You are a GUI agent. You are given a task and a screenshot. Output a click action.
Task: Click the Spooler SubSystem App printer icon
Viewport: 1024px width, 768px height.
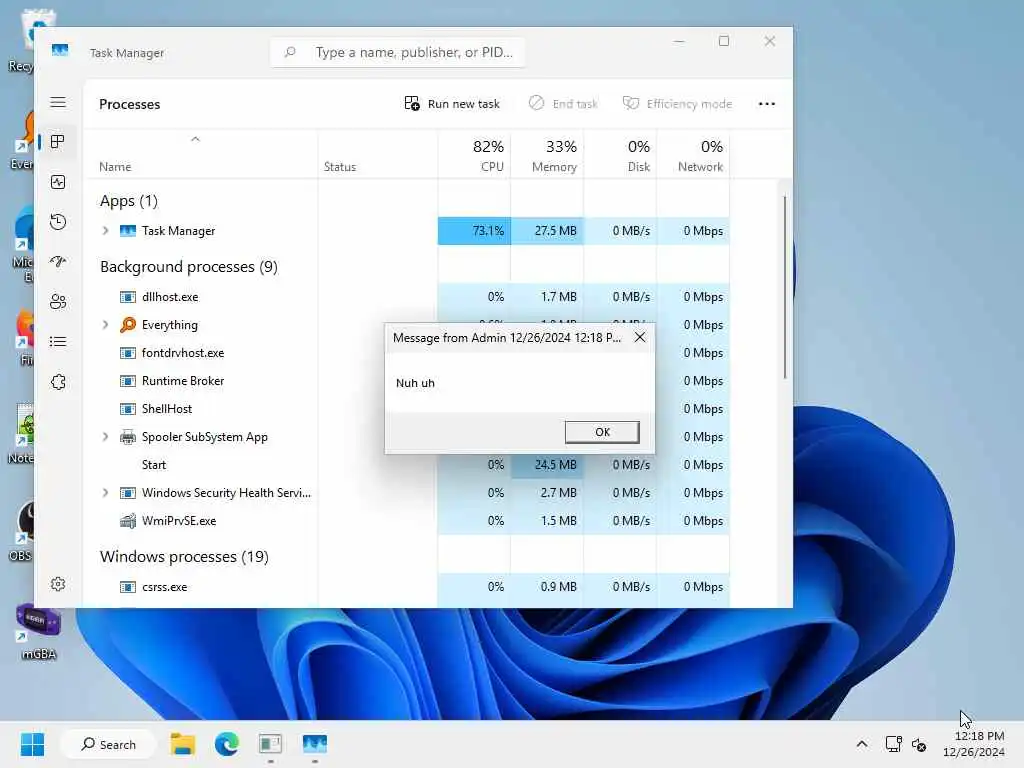tap(128, 437)
